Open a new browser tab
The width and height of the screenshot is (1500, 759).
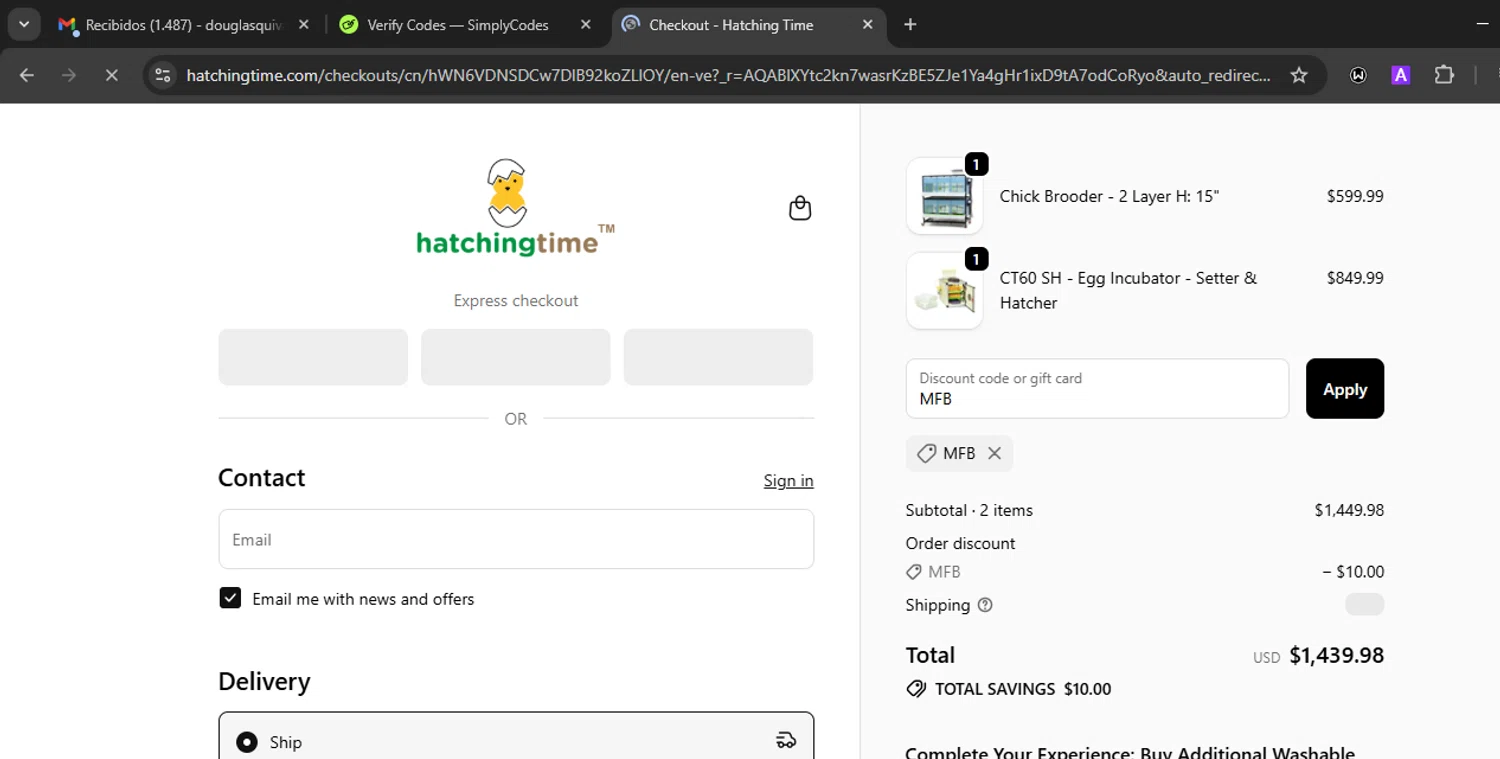(x=910, y=25)
